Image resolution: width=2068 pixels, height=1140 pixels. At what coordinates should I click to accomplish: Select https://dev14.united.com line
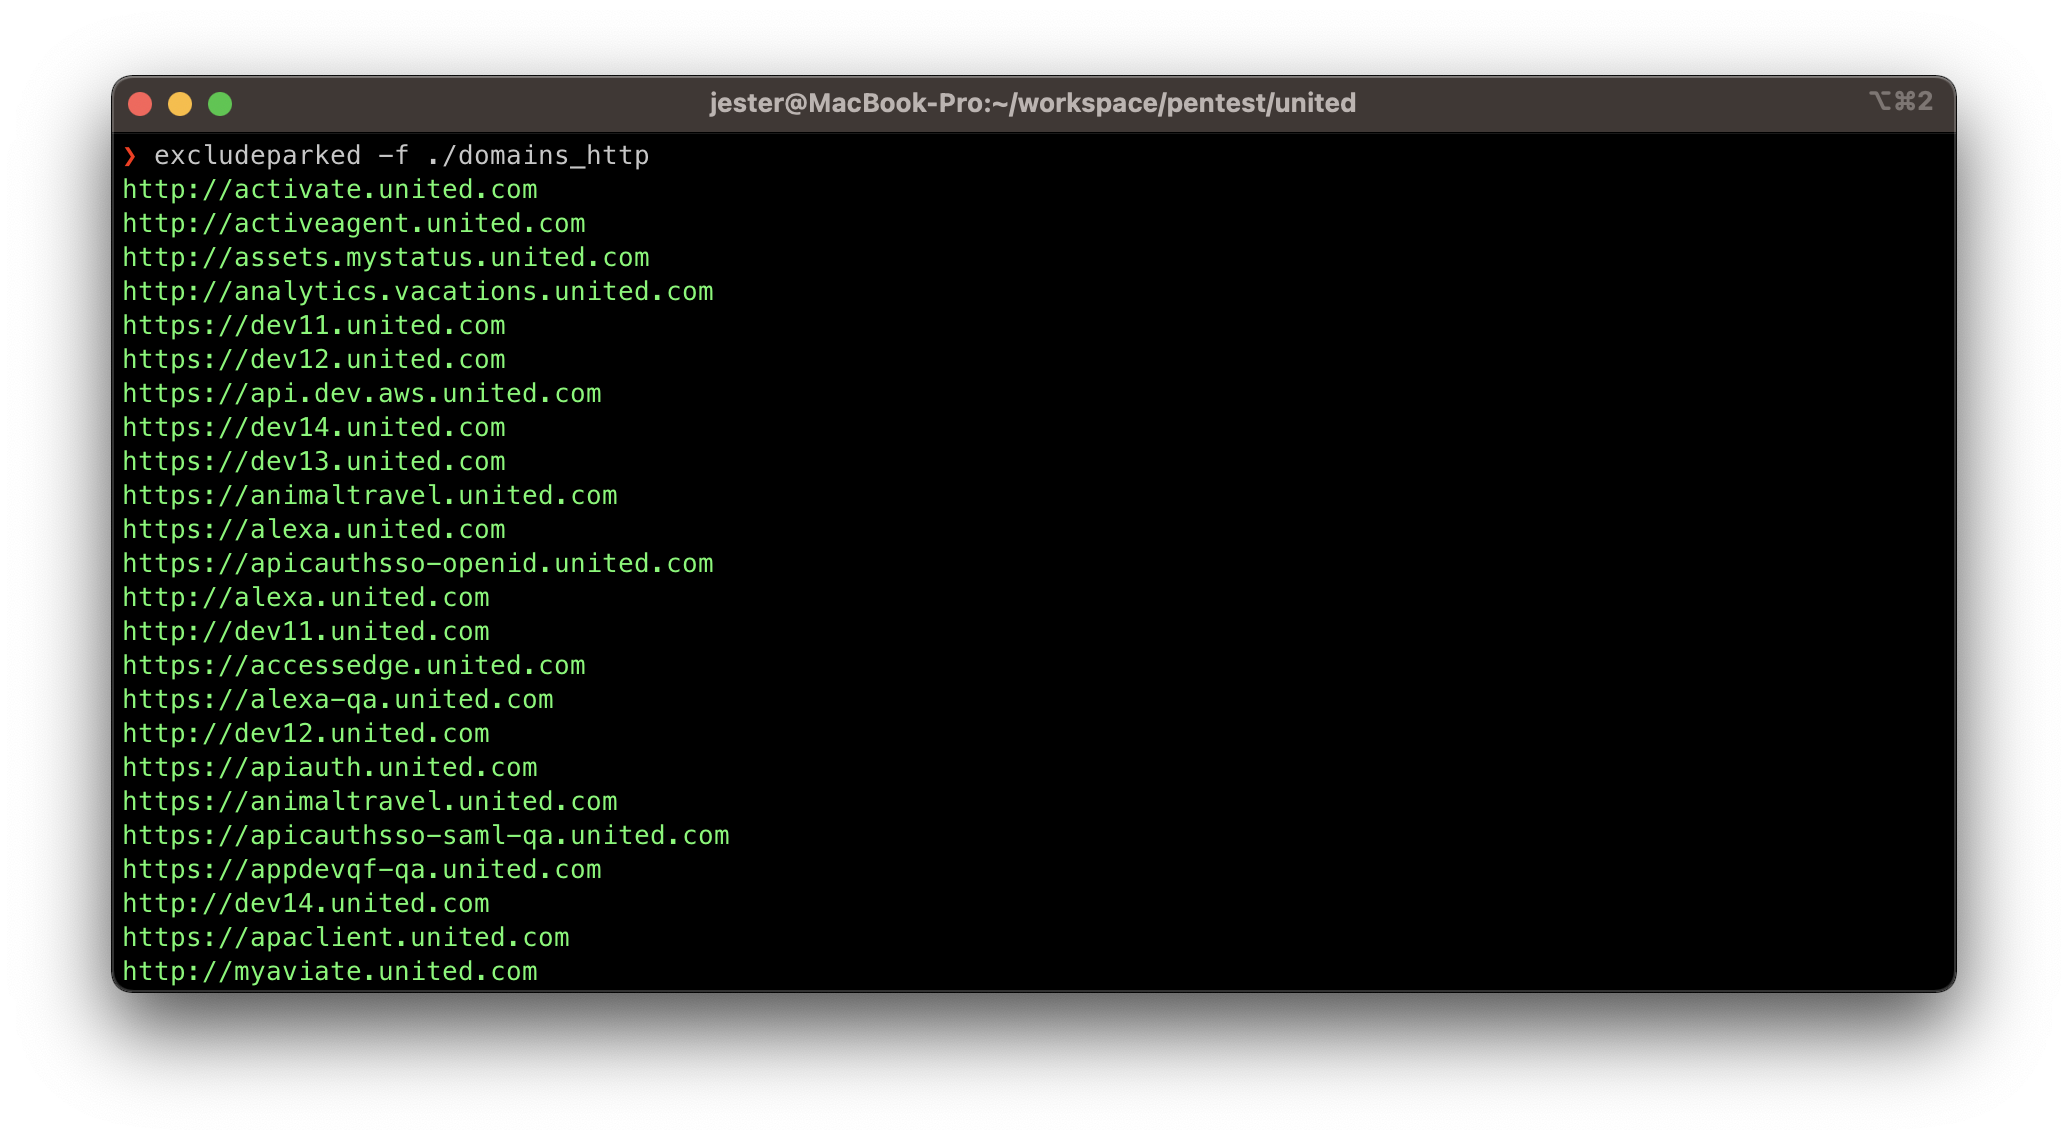tap(314, 428)
